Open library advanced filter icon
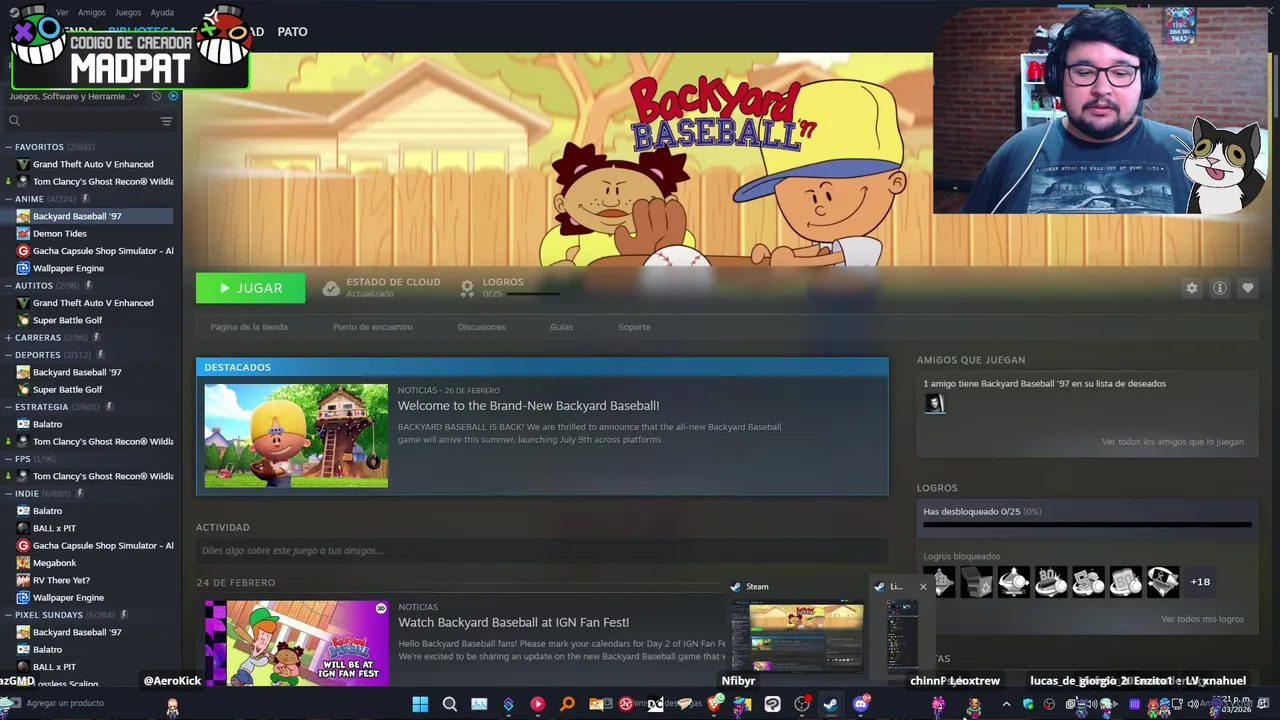Image resolution: width=1280 pixels, height=720 pixels. (x=166, y=121)
